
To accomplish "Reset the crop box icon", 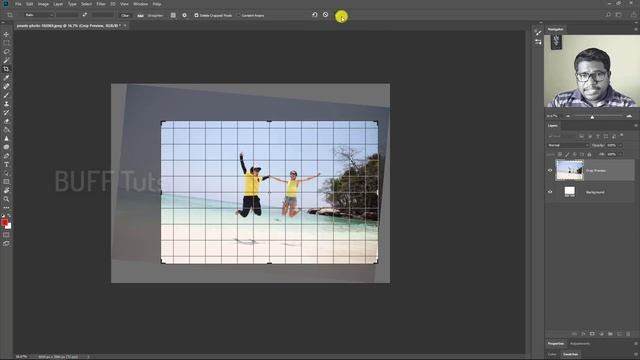I will point(315,15).
